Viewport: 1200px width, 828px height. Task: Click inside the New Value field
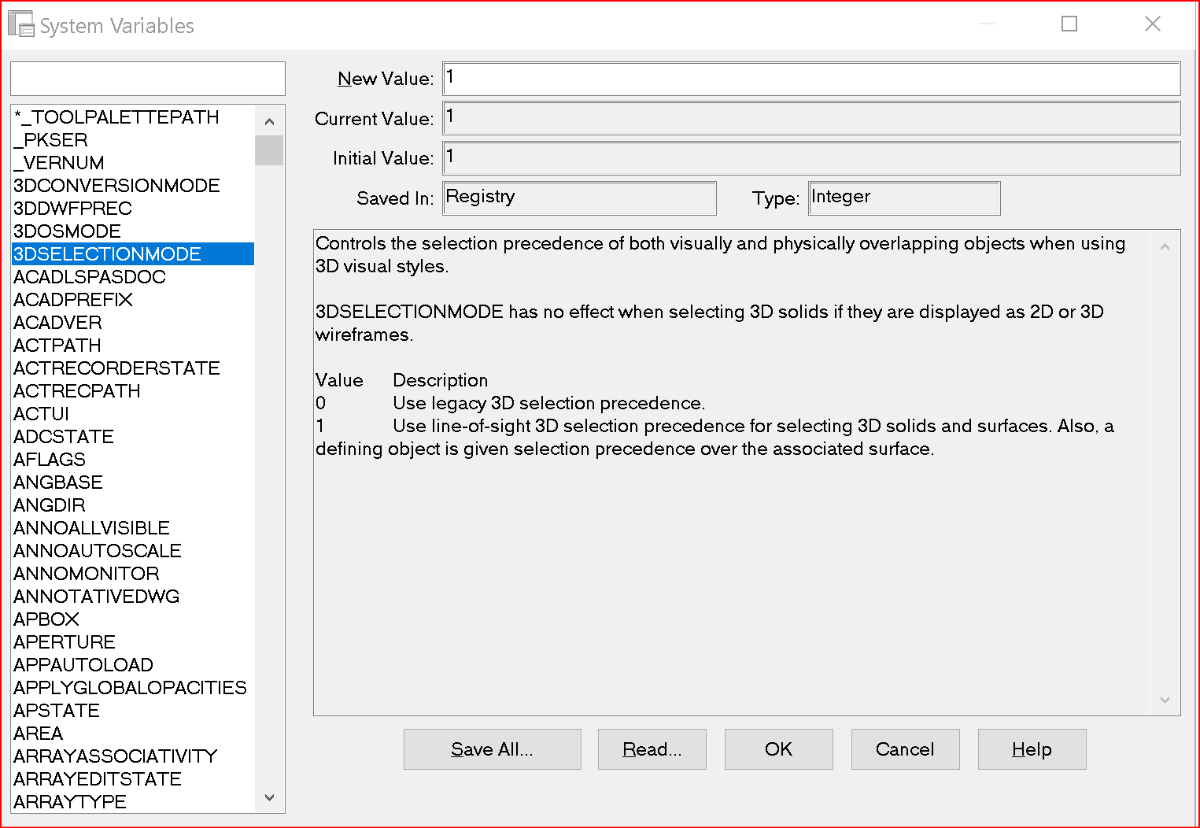811,78
